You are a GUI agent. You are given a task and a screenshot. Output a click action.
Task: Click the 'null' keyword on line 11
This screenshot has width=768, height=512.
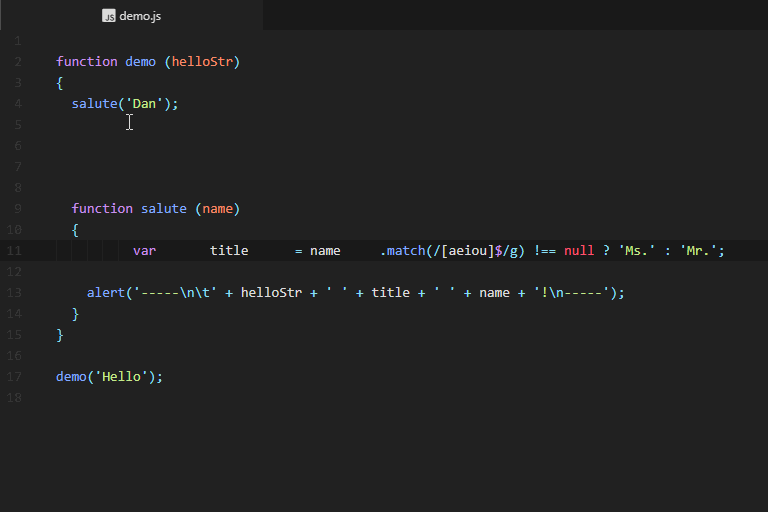point(579,251)
